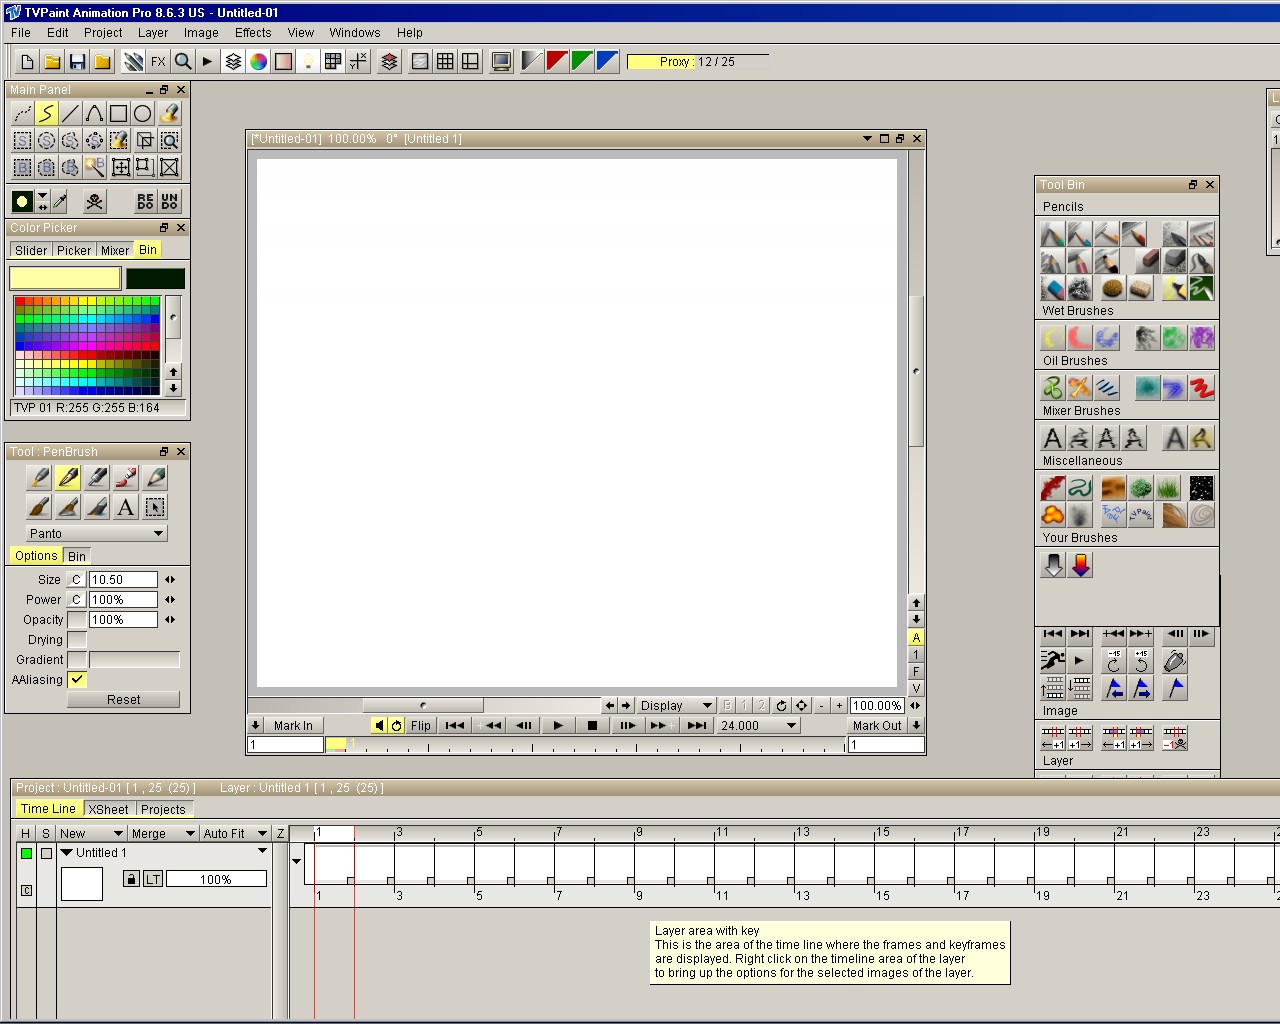The height and width of the screenshot is (1024, 1280).
Task: Open the project window title dropdown arrow
Action: (x=867, y=139)
